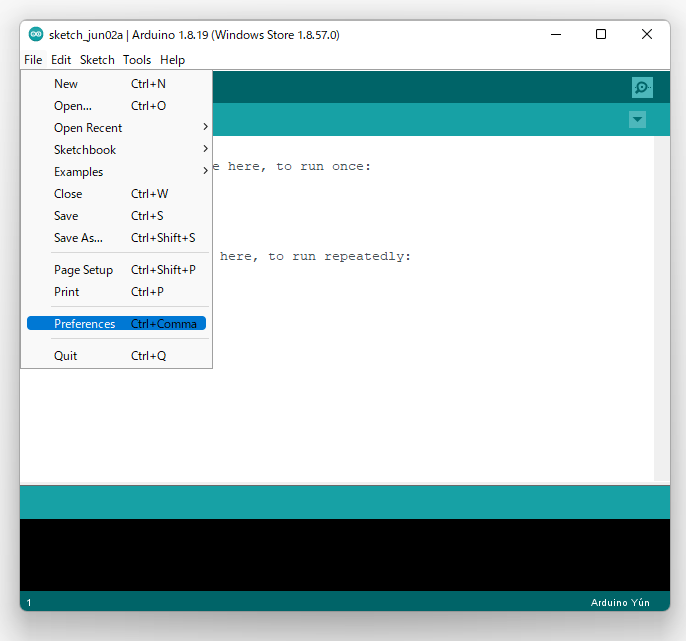Choose Quit from the File menu
The width and height of the screenshot is (686, 641).
point(116,356)
